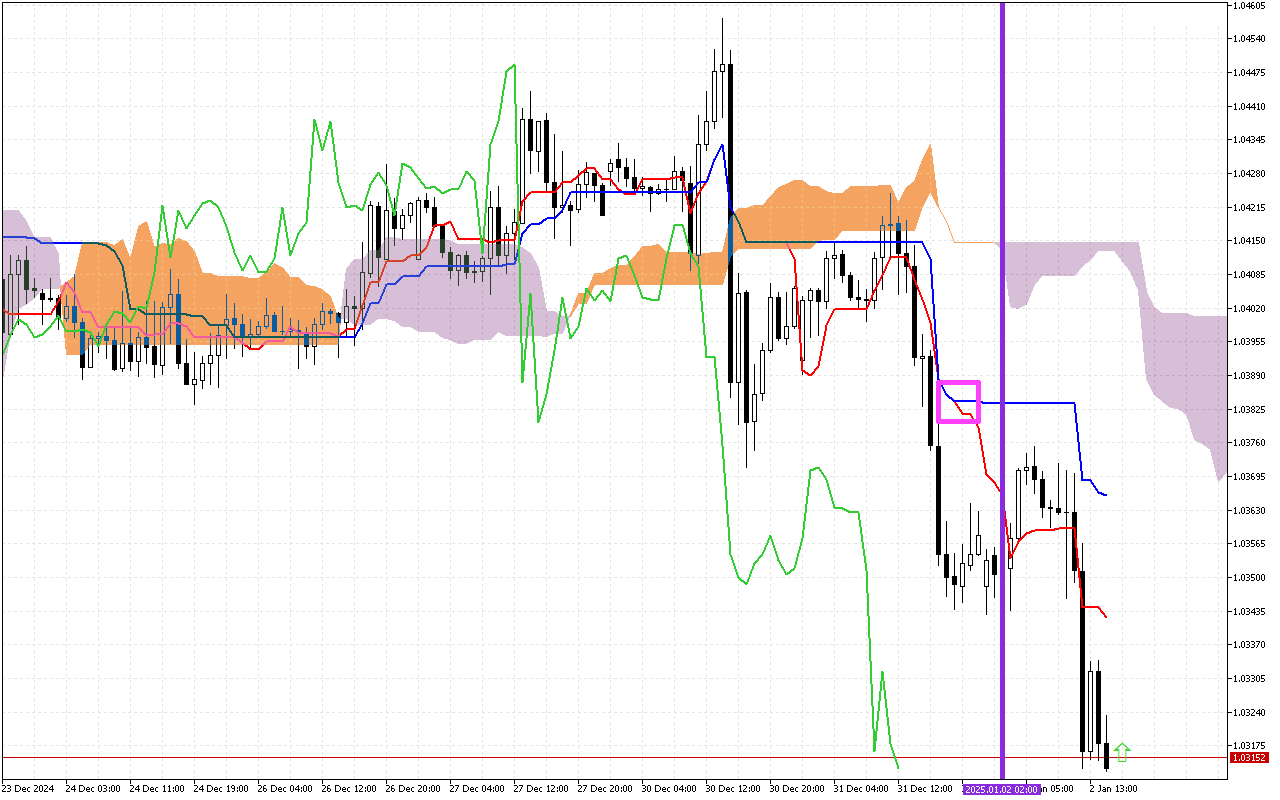The height and width of the screenshot is (800, 1280).
Task: Select the 1.04345 price level label
Action: coord(1249,140)
